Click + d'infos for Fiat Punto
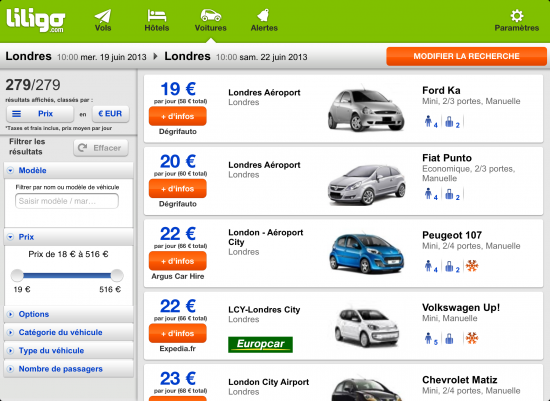550x401 pixels. [177, 188]
